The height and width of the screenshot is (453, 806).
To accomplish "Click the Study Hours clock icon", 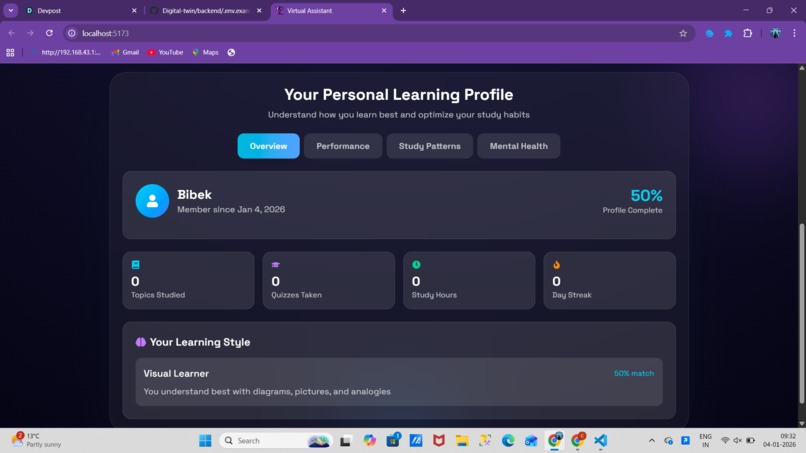I will 416,265.
